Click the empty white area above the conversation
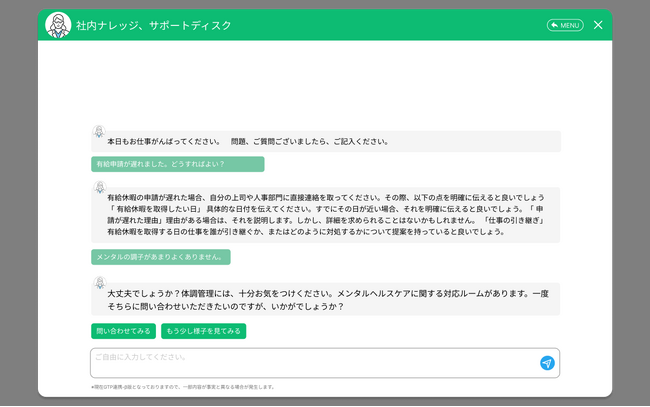 pos(325,80)
